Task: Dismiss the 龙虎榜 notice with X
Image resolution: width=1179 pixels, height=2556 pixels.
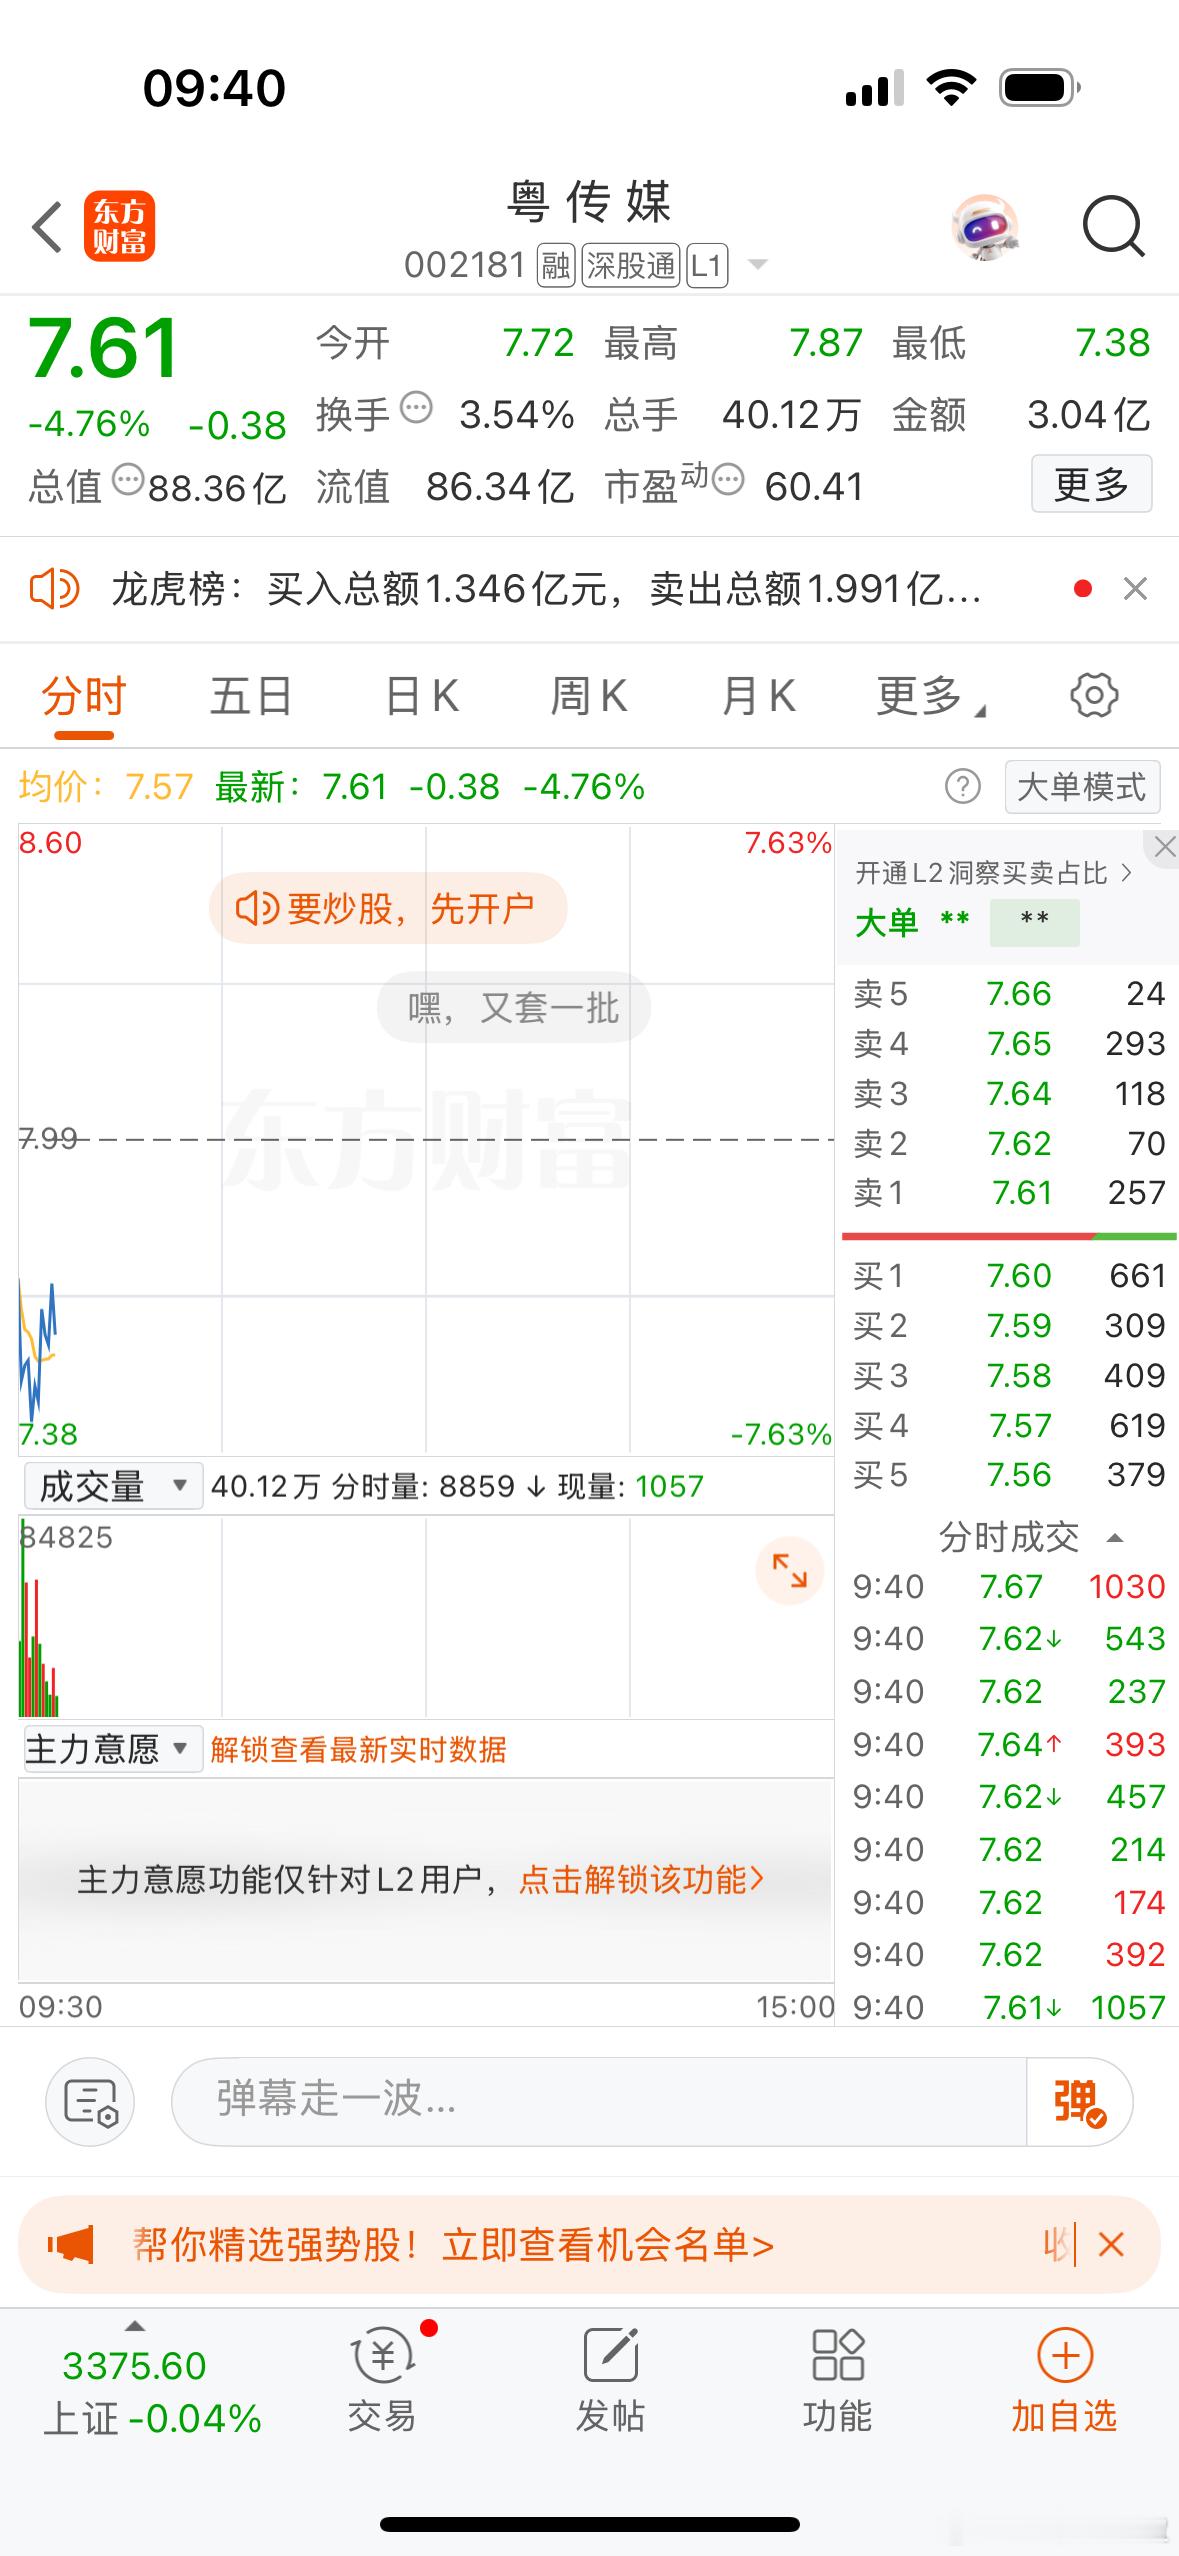Action: tap(1135, 589)
